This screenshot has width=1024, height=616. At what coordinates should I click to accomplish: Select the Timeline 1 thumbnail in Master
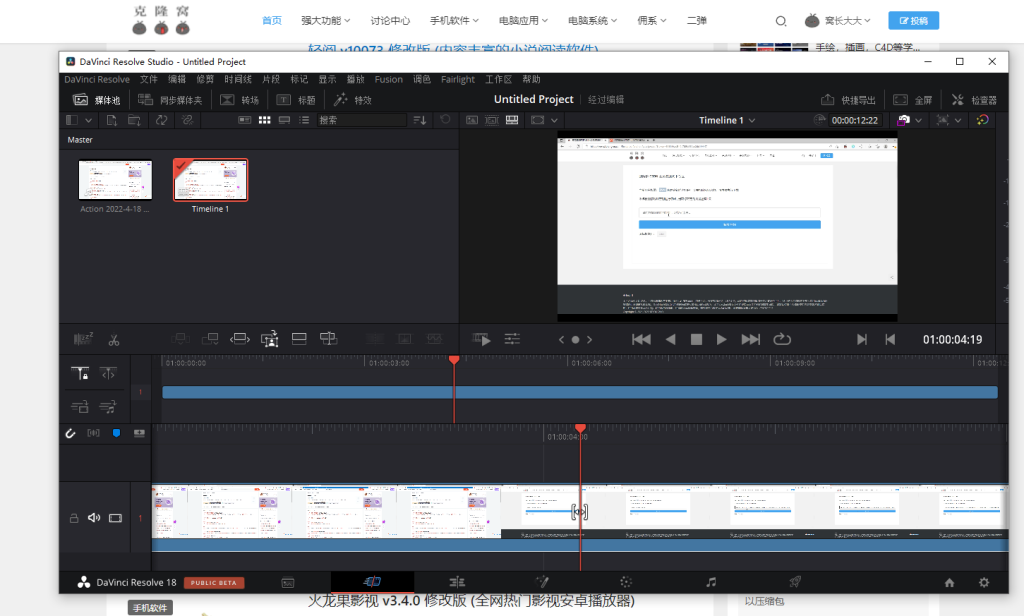coord(210,180)
